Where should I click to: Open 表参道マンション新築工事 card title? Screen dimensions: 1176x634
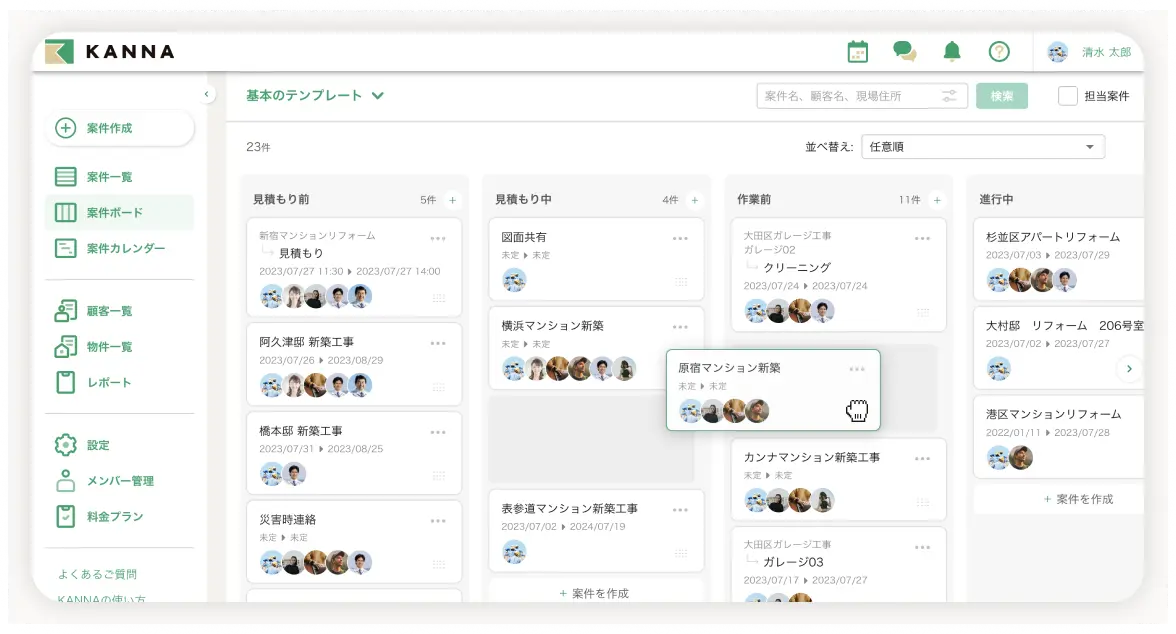[x=569, y=509]
